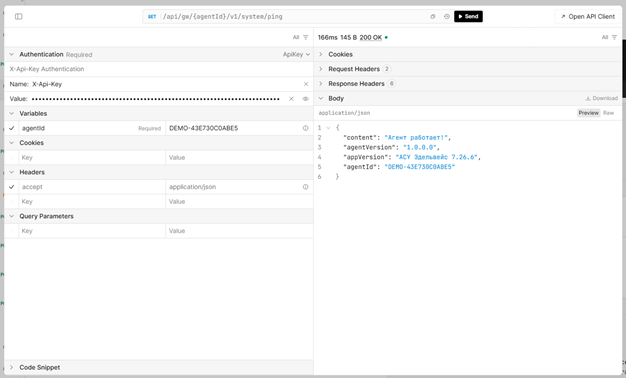The width and height of the screenshot is (626, 378).
Task: Select the appVersion value text
Action: (x=436, y=157)
